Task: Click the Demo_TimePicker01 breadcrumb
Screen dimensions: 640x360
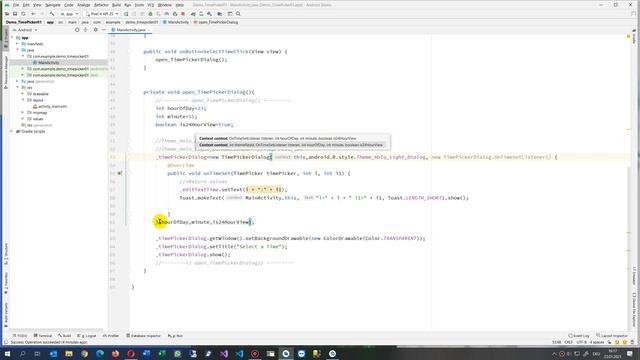Action: point(24,22)
